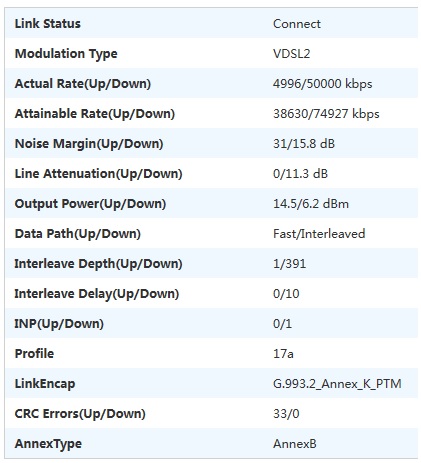Click the Profile 17a value
The height and width of the screenshot is (463, 421).
click(283, 354)
